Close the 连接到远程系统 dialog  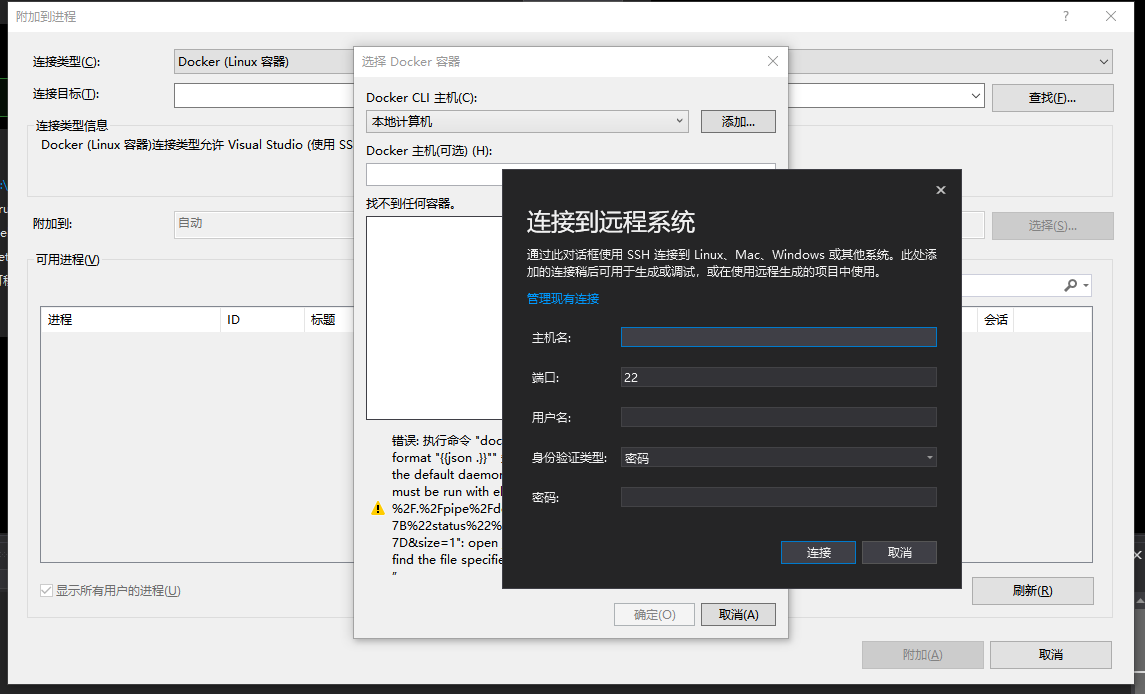click(941, 190)
